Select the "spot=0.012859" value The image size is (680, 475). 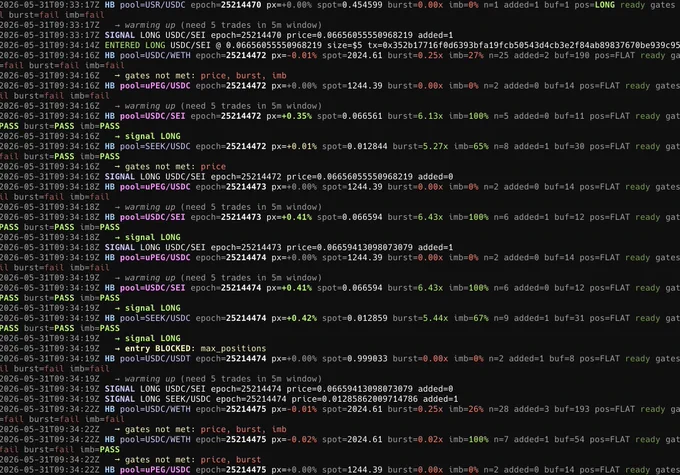[x=355, y=318]
